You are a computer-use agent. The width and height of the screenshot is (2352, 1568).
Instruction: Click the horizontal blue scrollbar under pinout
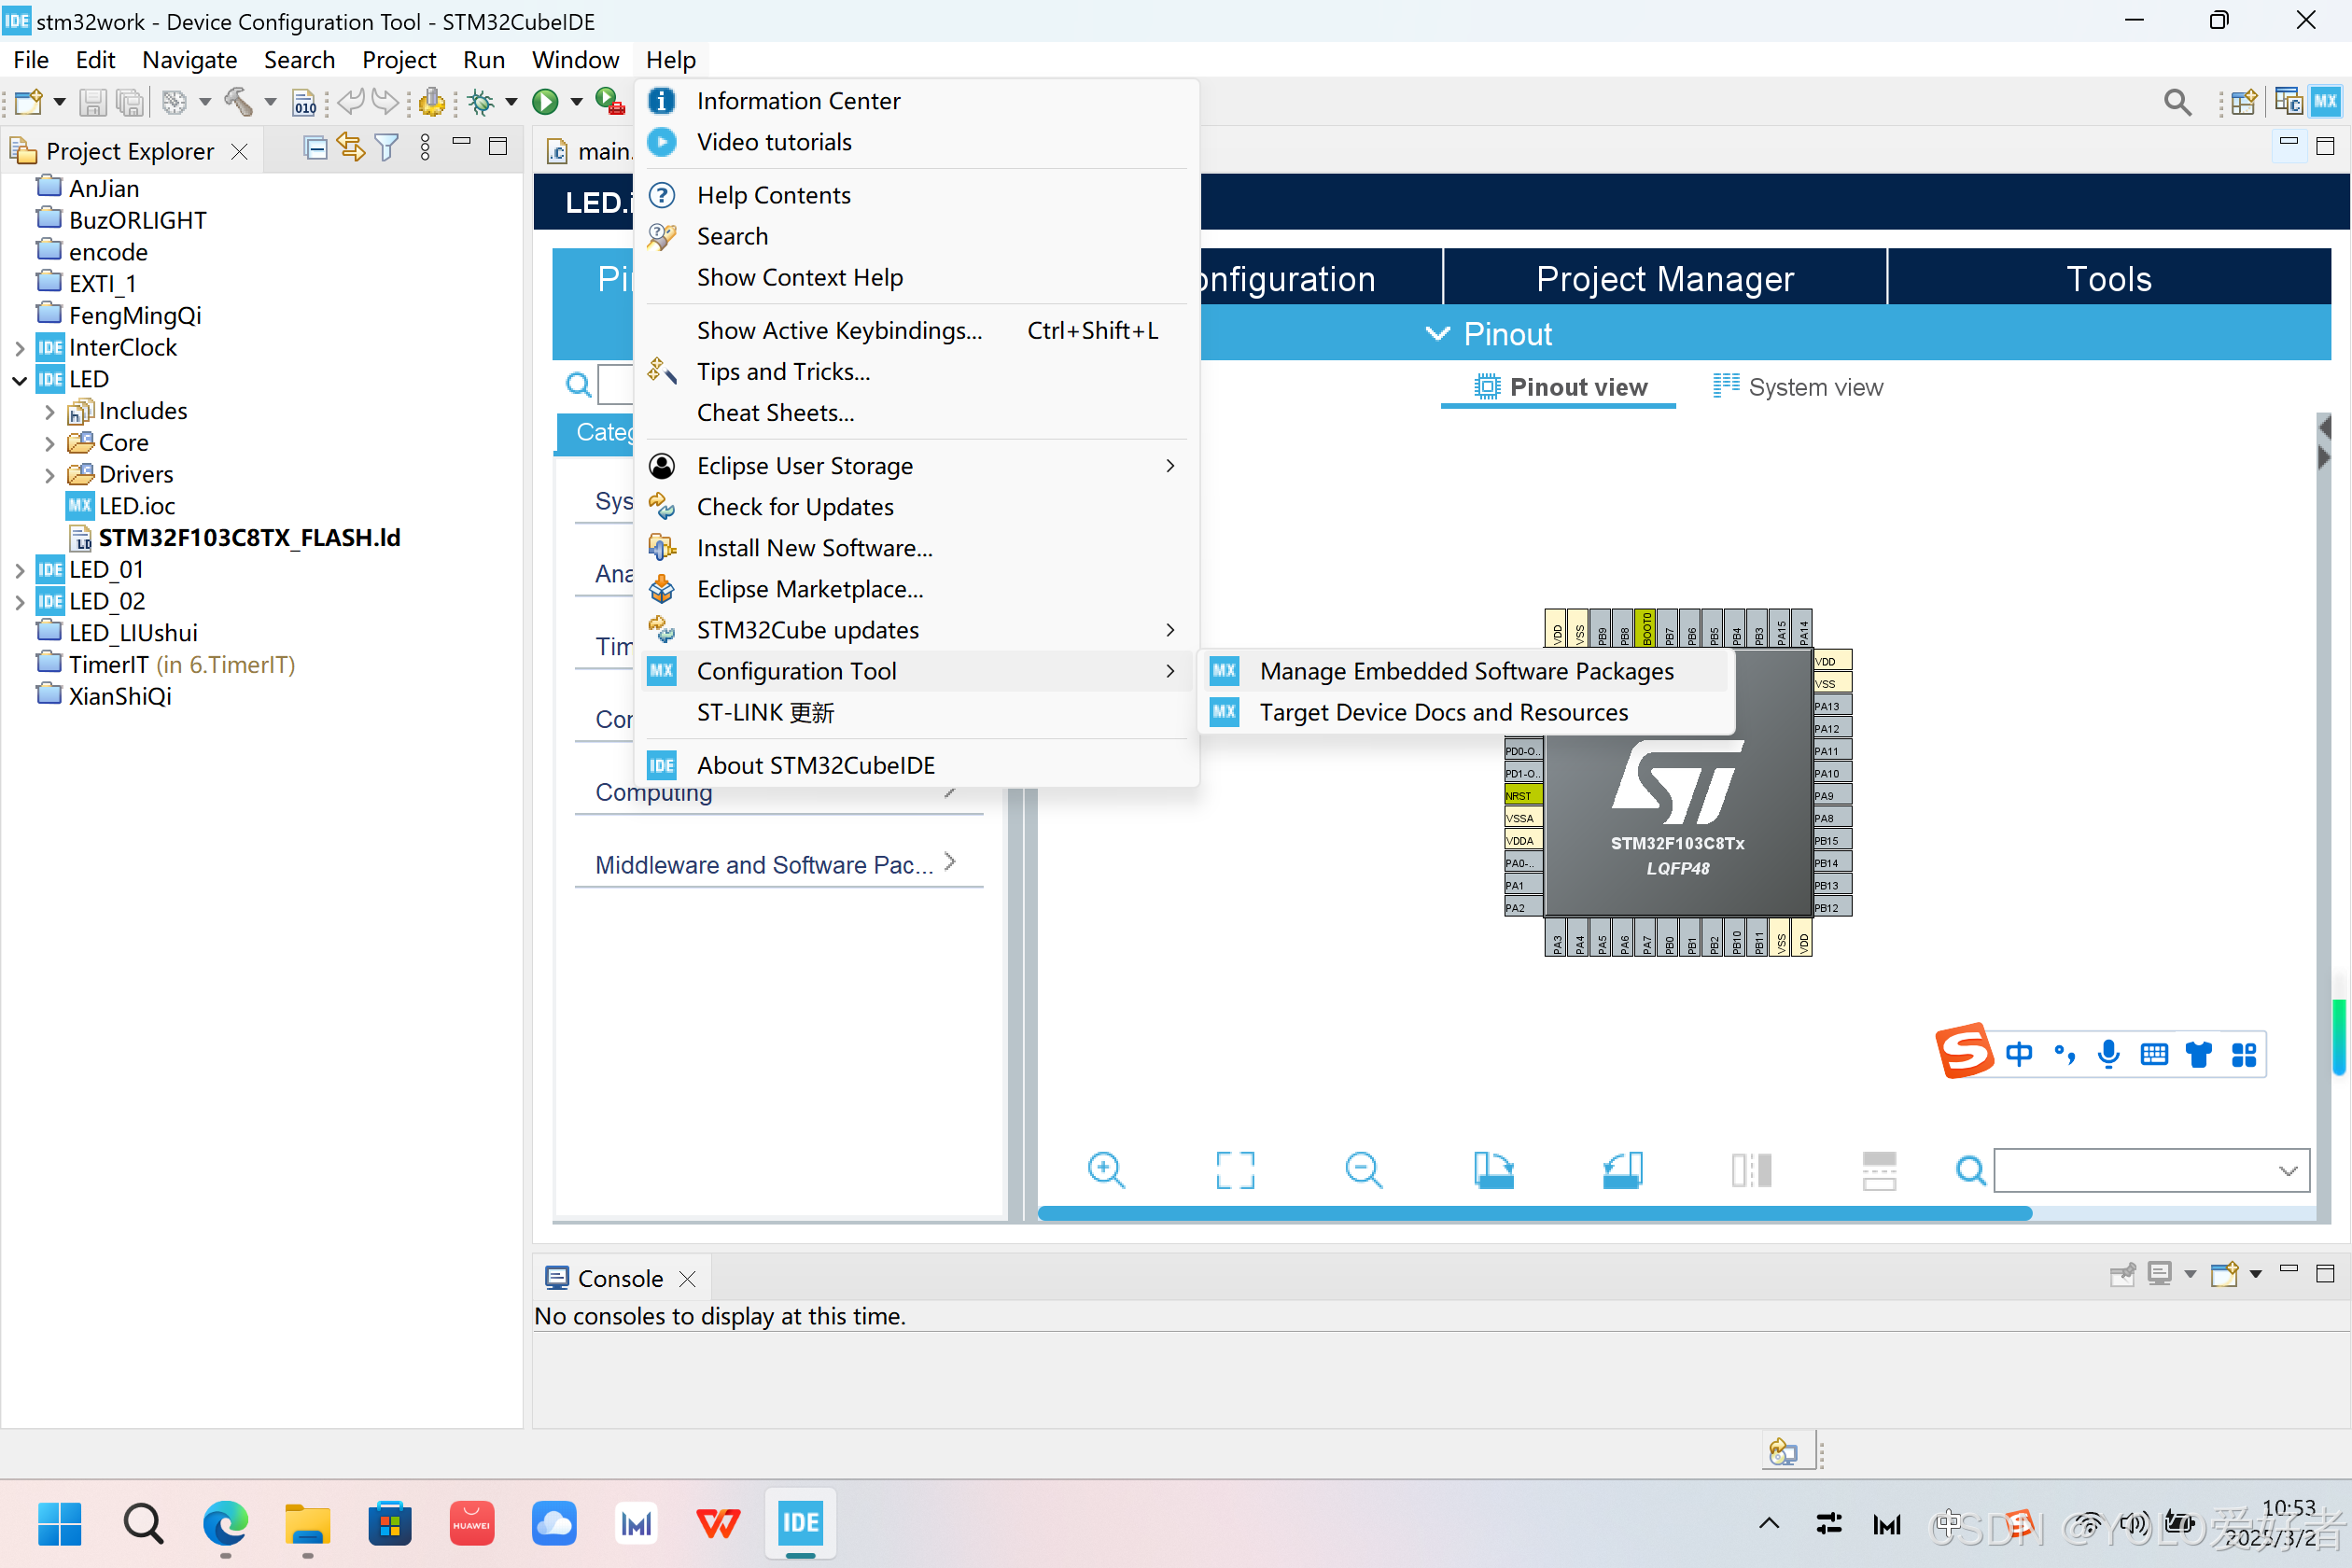click(1534, 1213)
